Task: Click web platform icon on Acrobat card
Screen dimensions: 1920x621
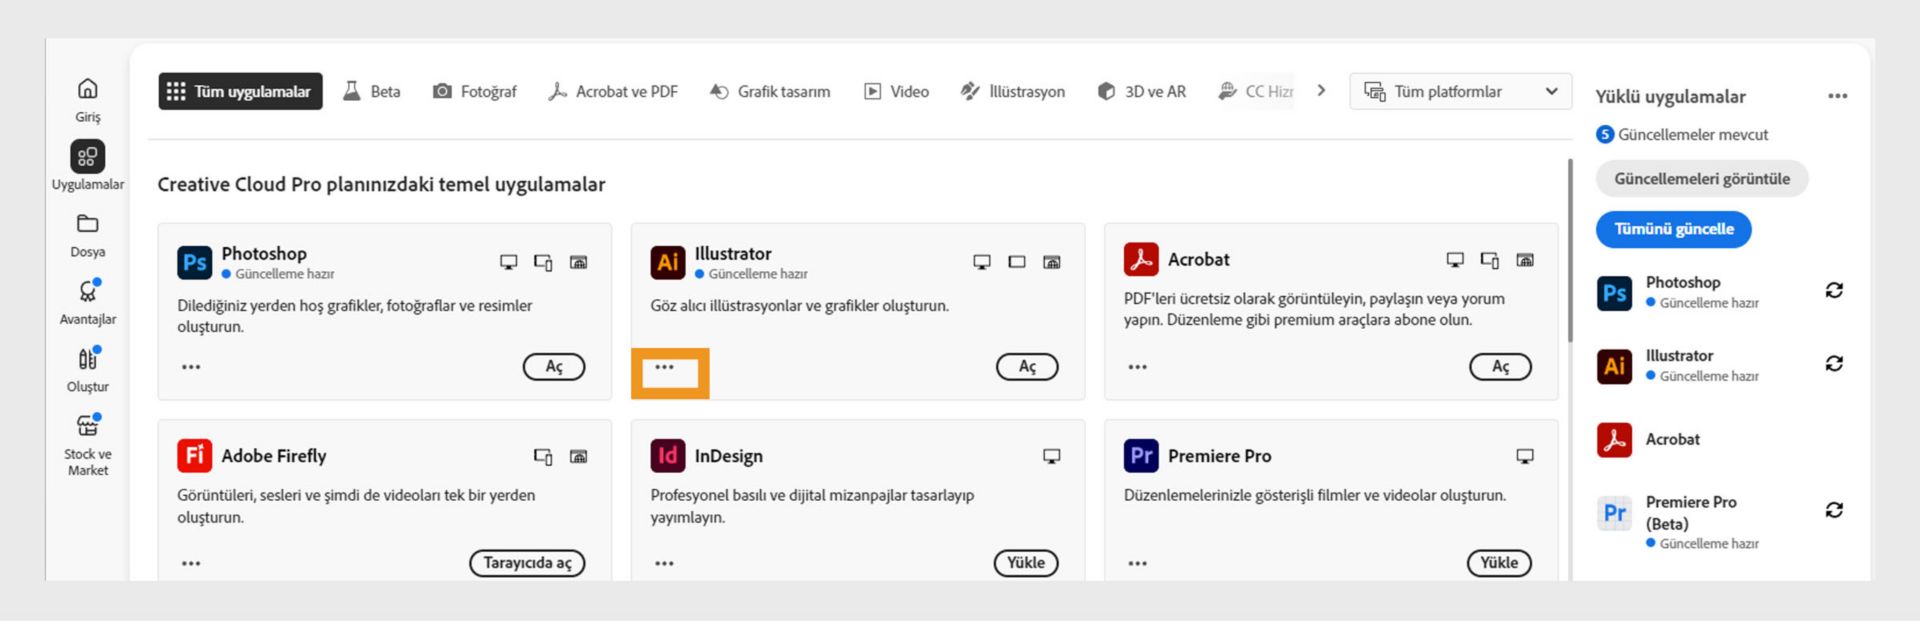Action: pos(1525,260)
